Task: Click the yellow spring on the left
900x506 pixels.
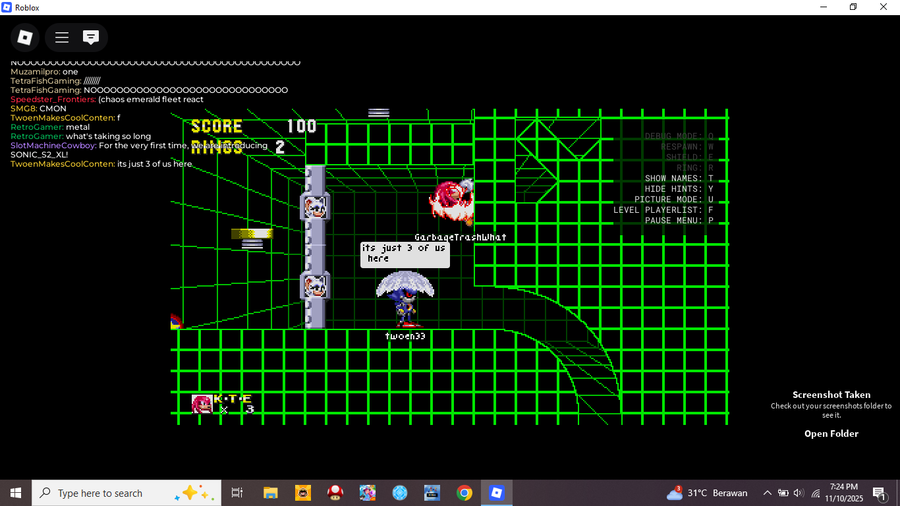Action: [x=251, y=238]
